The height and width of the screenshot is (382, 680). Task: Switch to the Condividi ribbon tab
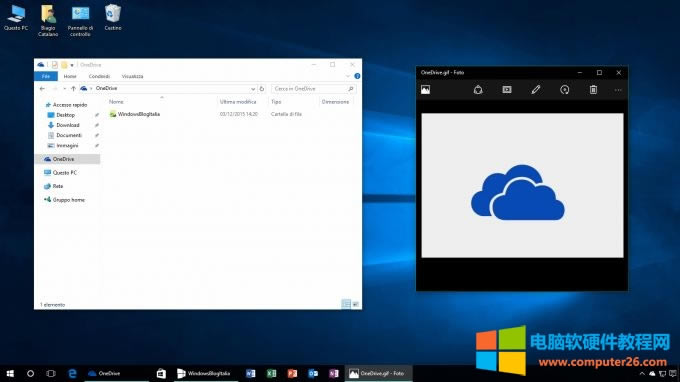click(x=99, y=76)
